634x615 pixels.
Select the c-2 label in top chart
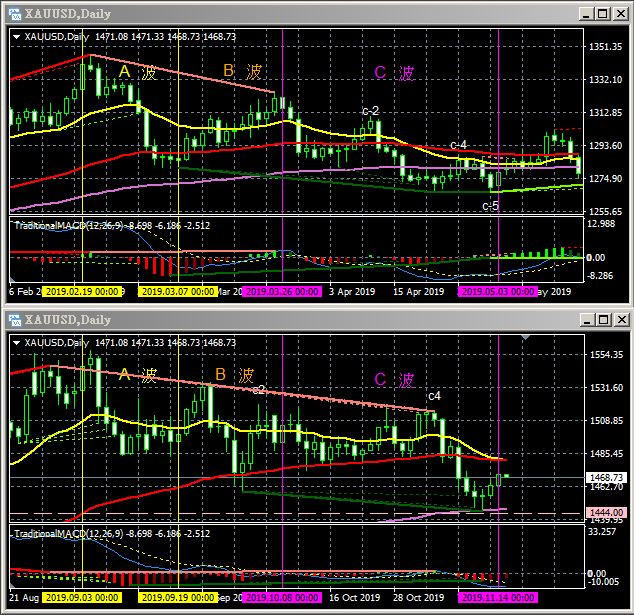(370, 110)
